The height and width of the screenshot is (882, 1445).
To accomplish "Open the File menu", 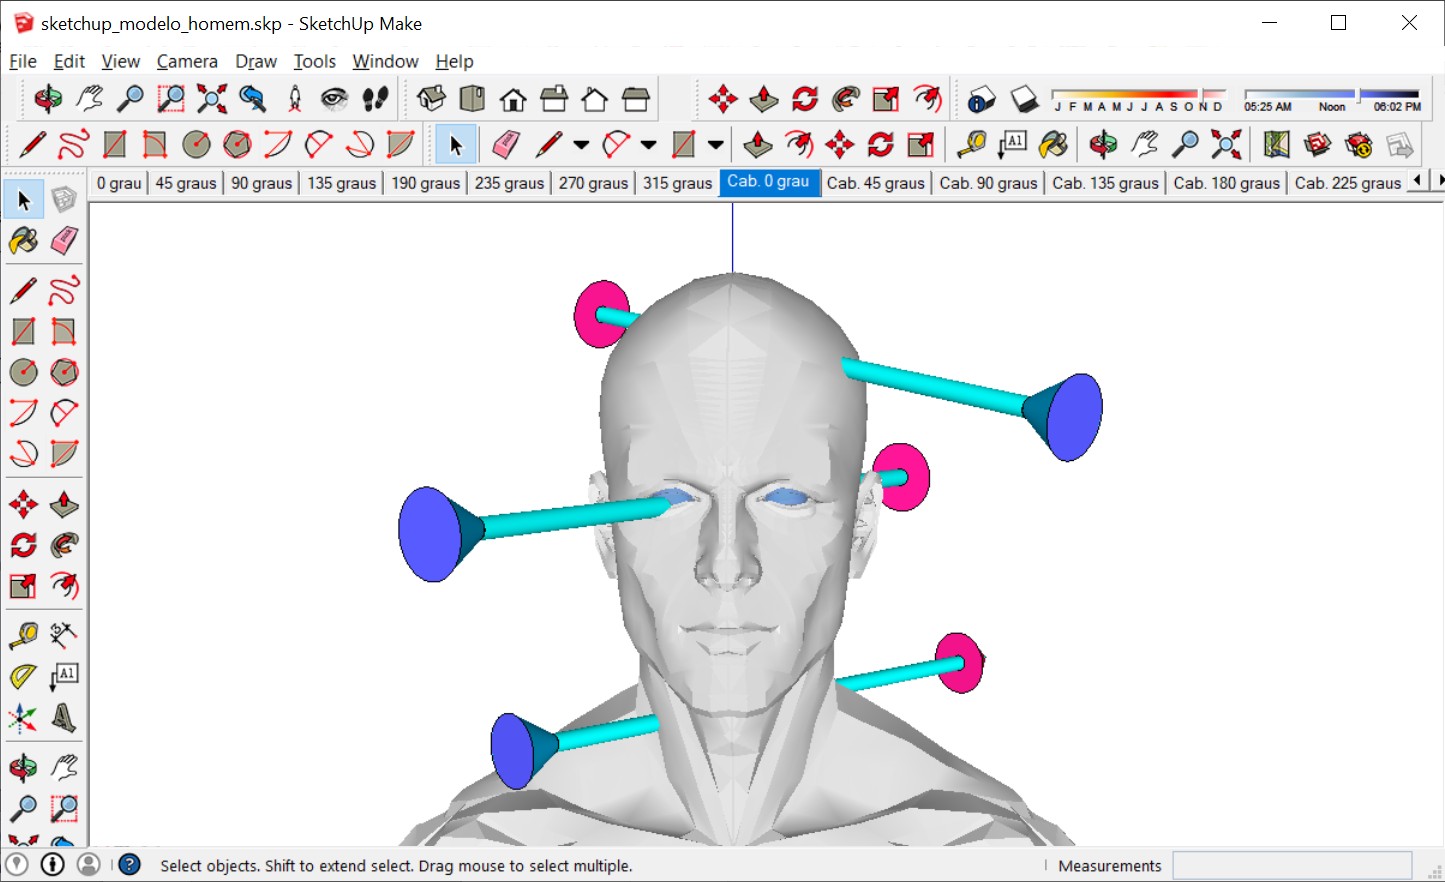I will (23, 61).
